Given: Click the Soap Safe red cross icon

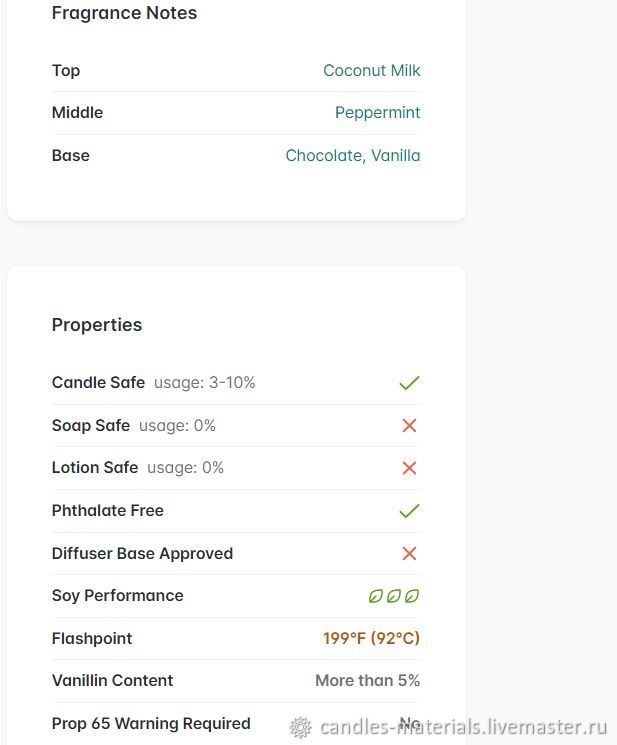Looking at the screenshot, I should click(409, 425).
